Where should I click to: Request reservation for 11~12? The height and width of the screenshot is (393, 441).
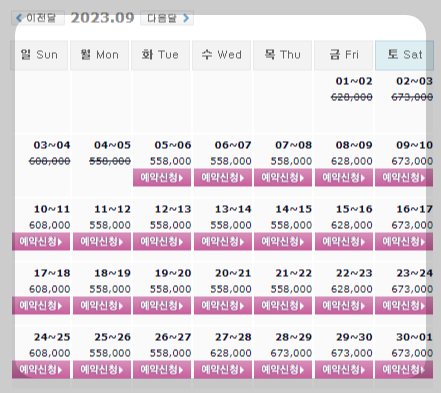[102, 241]
